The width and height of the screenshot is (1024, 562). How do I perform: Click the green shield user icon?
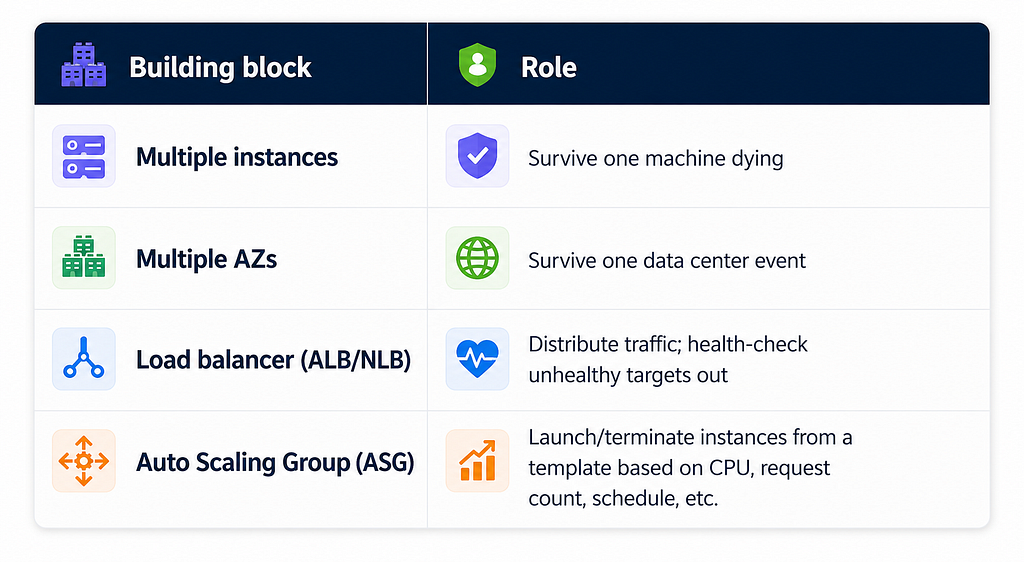coord(477,65)
